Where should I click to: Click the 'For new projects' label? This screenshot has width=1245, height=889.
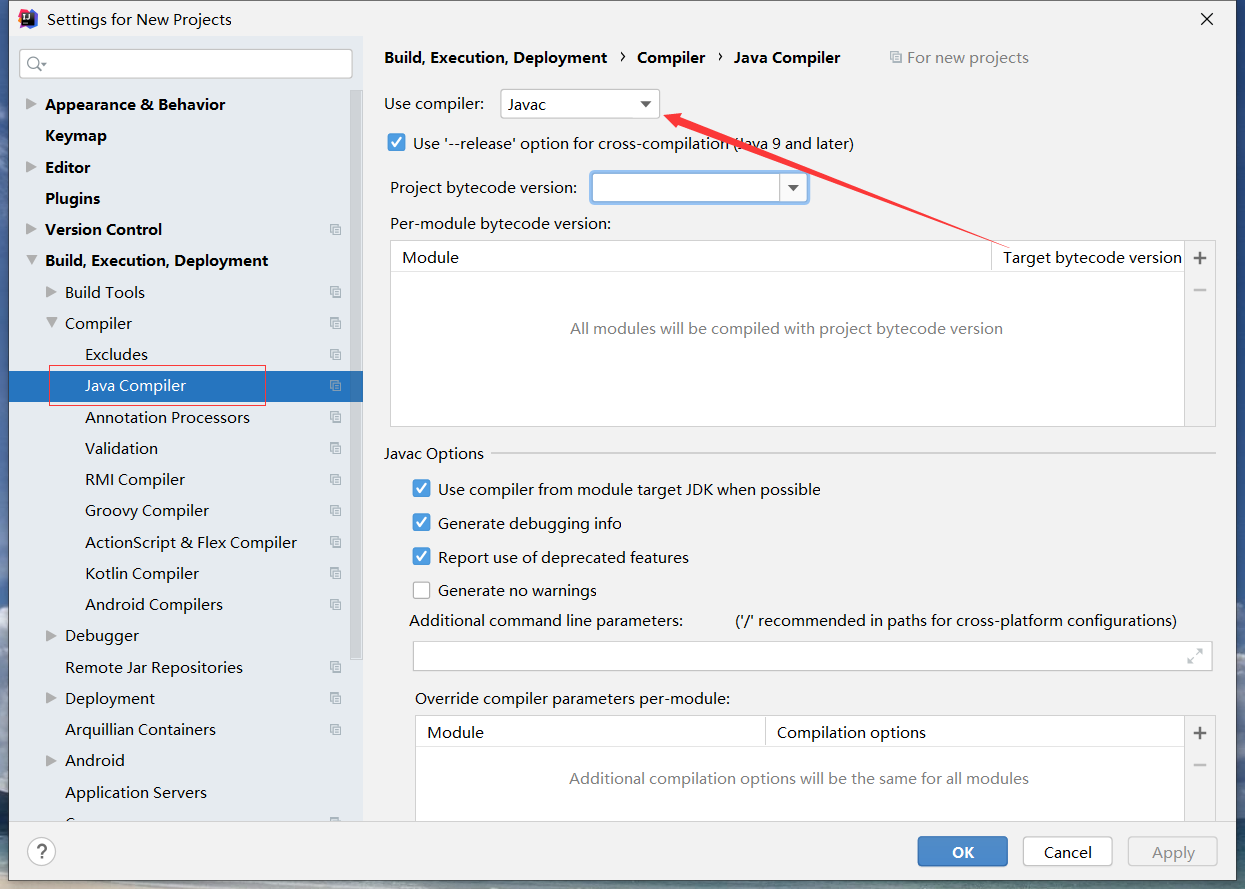(968, 58)
